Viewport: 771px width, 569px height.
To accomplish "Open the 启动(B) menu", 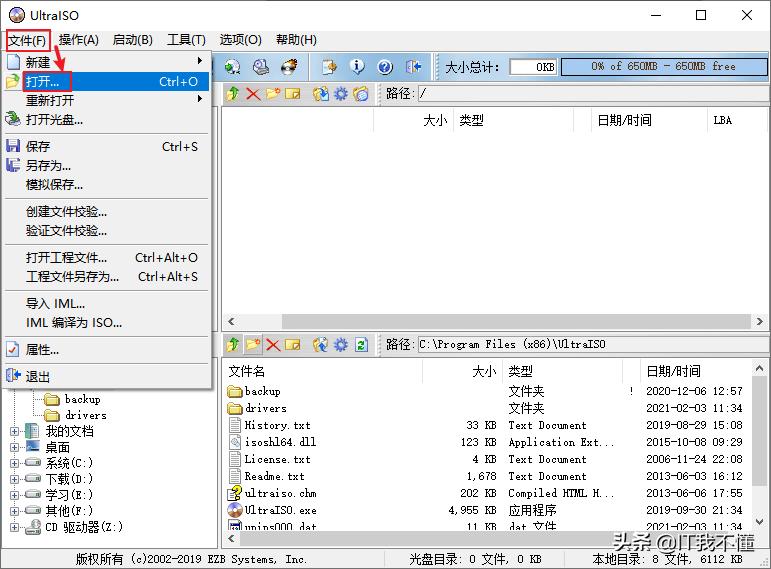I will [x=133, y=40].
